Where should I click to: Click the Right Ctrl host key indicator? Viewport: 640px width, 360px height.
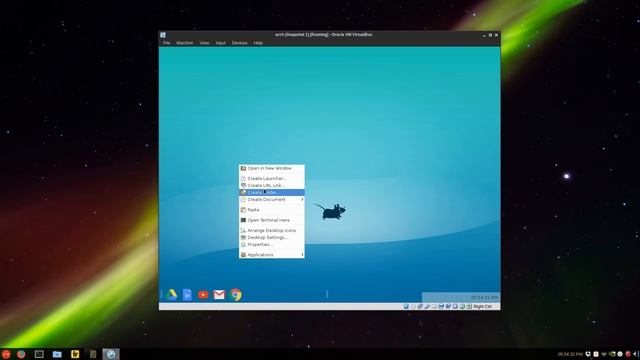[482, 307]
